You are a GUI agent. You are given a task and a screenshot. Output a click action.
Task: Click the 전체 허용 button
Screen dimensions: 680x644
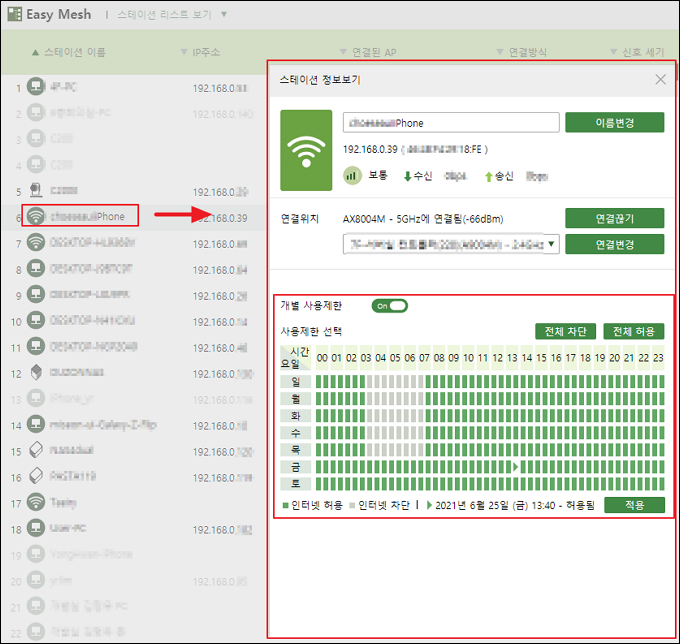click(634, 332)
